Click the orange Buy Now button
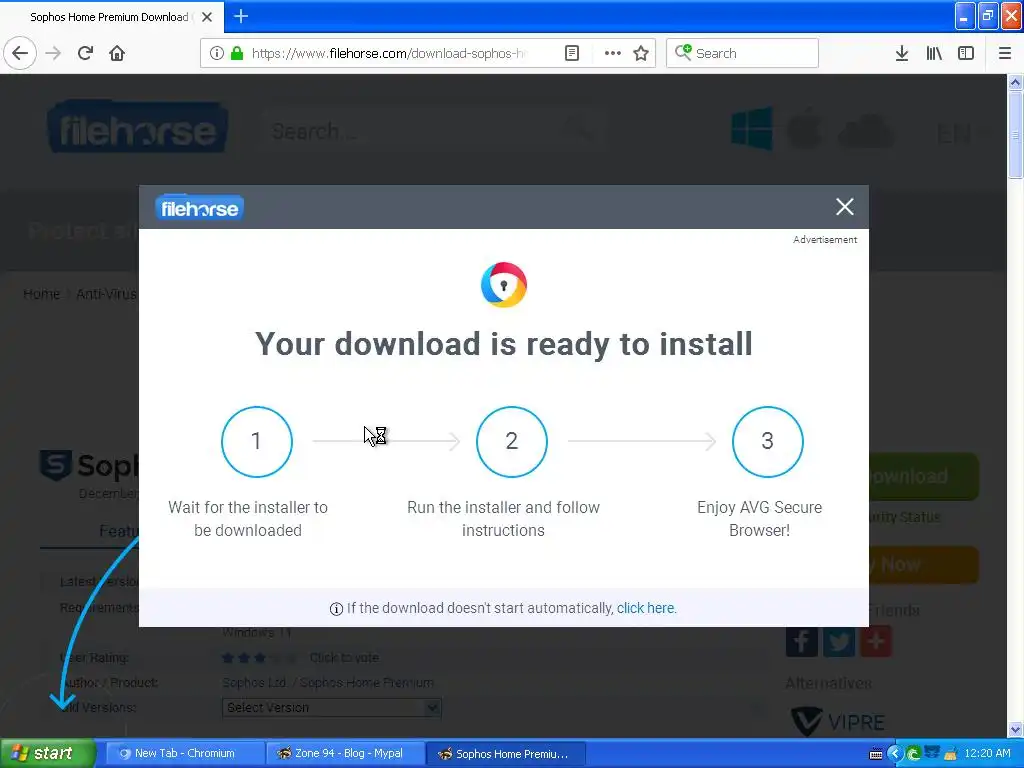This screenshot has height=768, width=1024. point(924,564)
